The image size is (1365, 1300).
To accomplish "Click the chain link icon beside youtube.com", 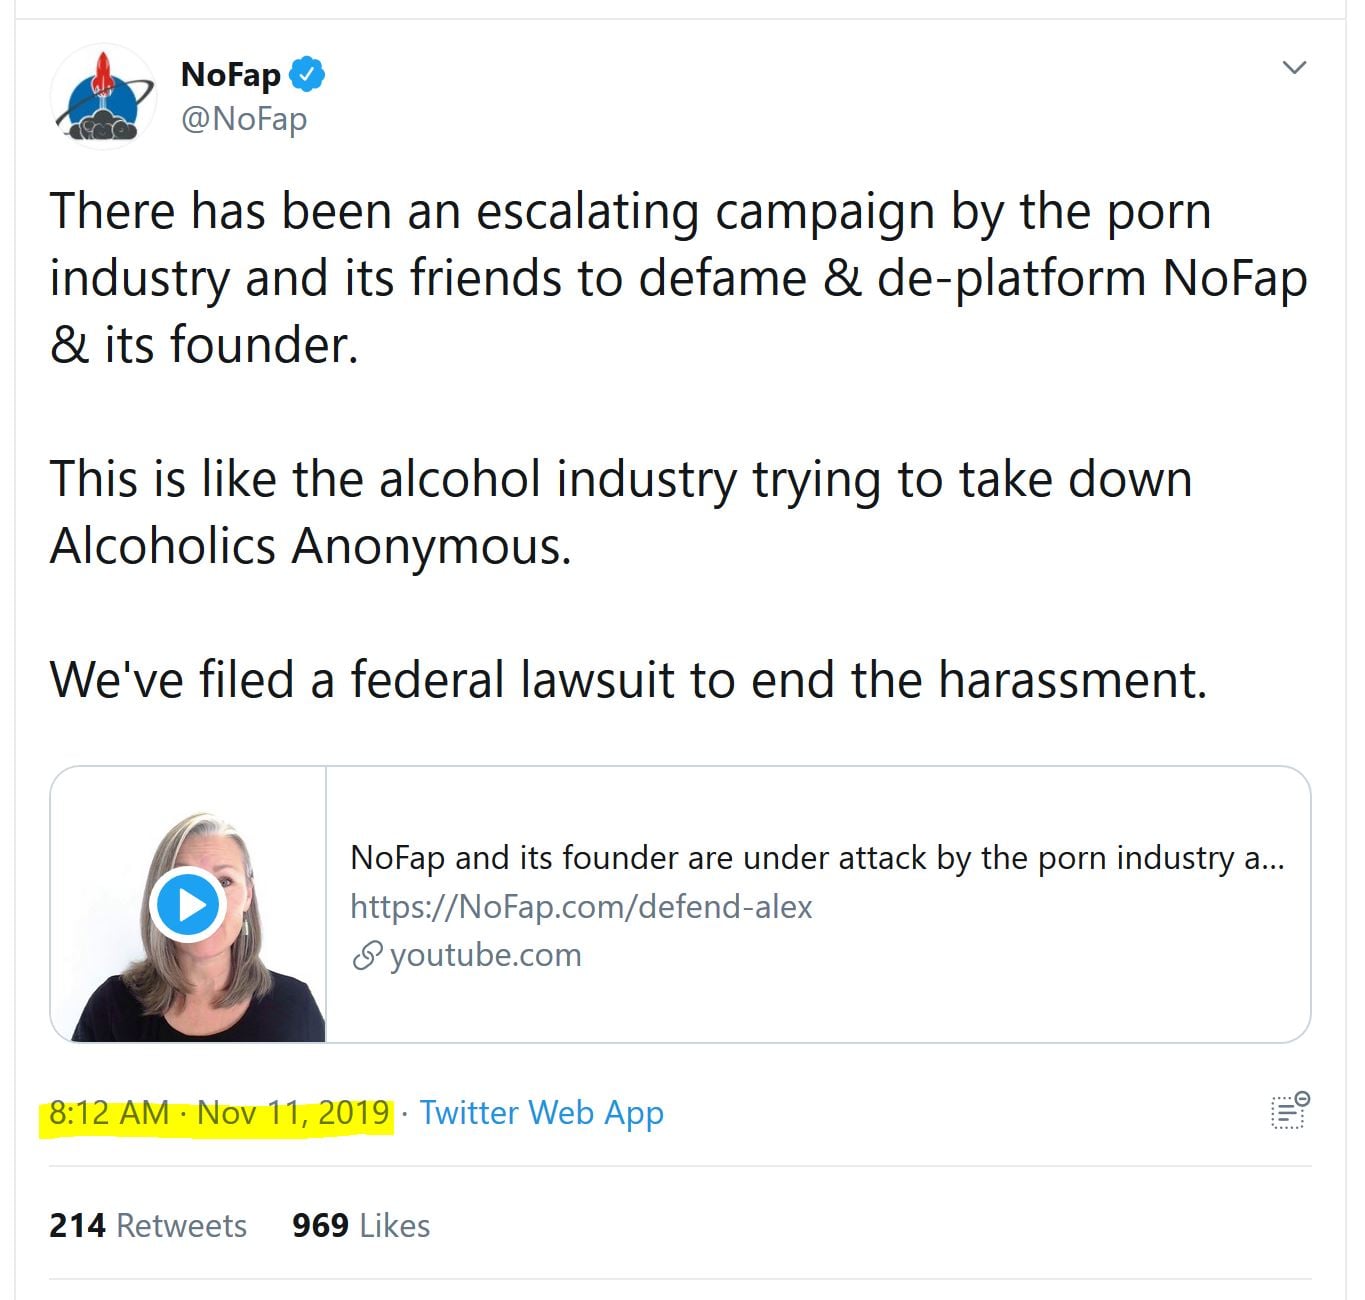I will point(367,956).
